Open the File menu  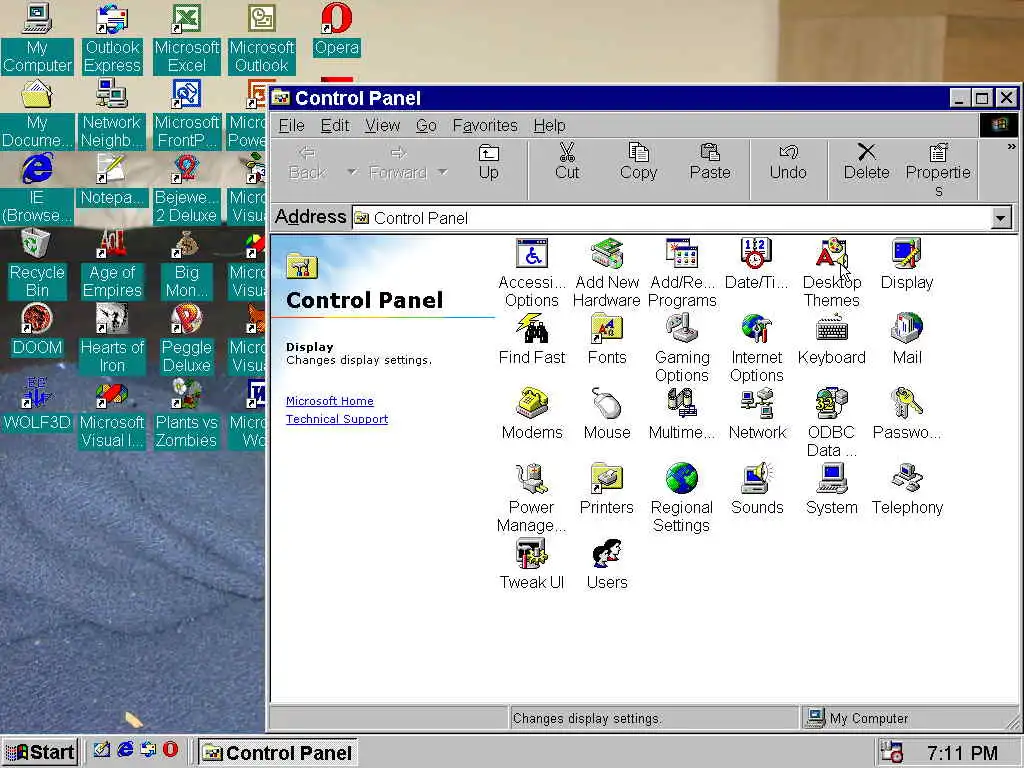coord(291,125)
